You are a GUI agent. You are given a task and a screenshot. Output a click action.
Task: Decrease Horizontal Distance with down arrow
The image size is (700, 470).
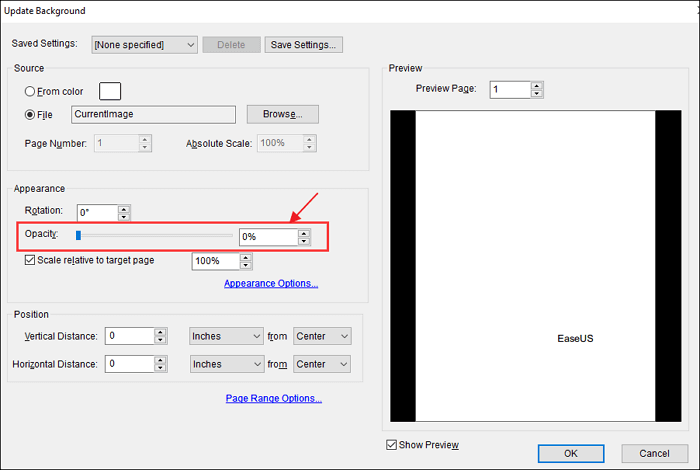[x=160, y=368]
